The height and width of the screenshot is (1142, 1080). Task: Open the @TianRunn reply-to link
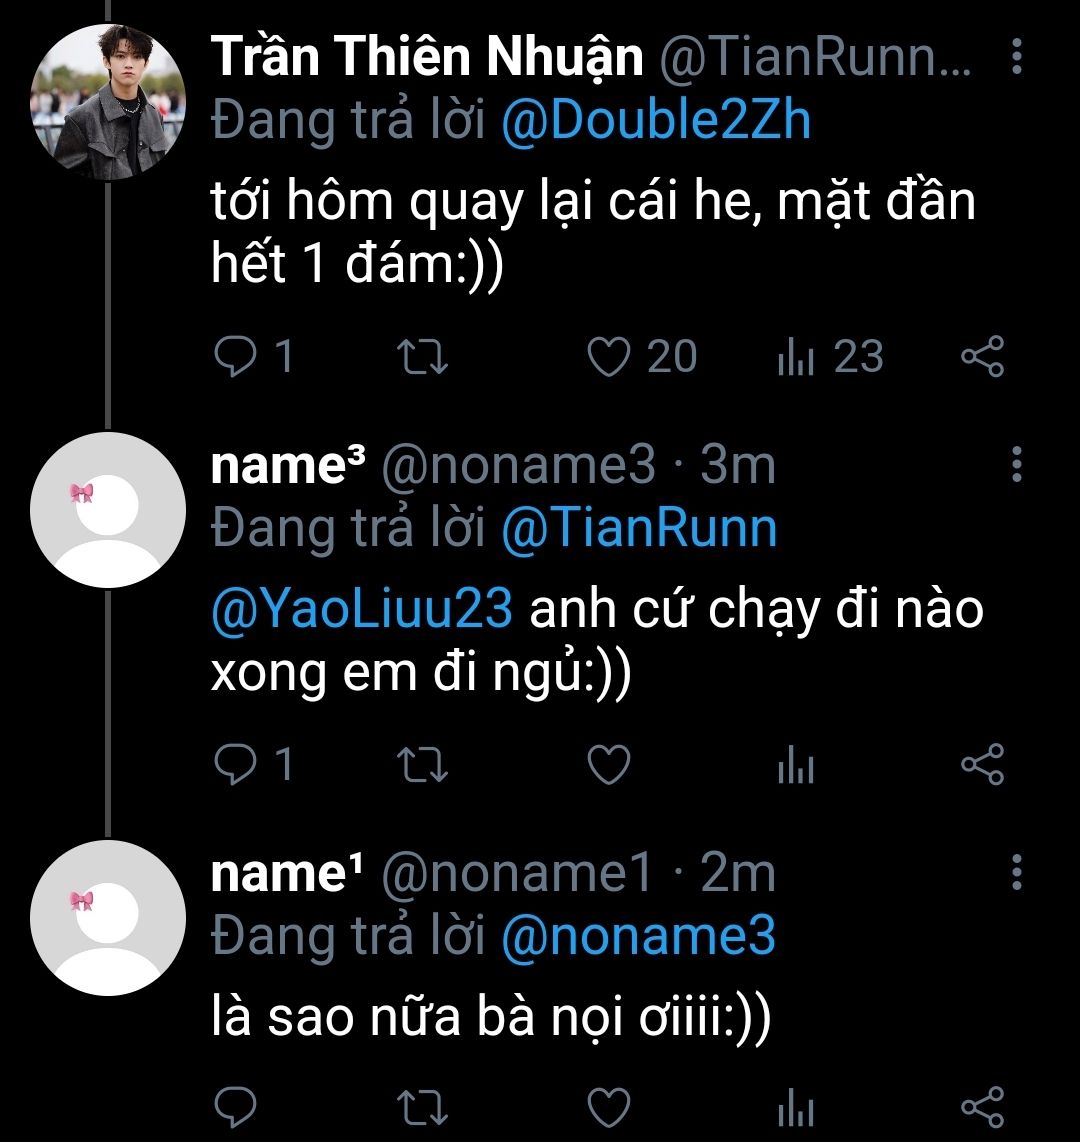coord(638,529)
